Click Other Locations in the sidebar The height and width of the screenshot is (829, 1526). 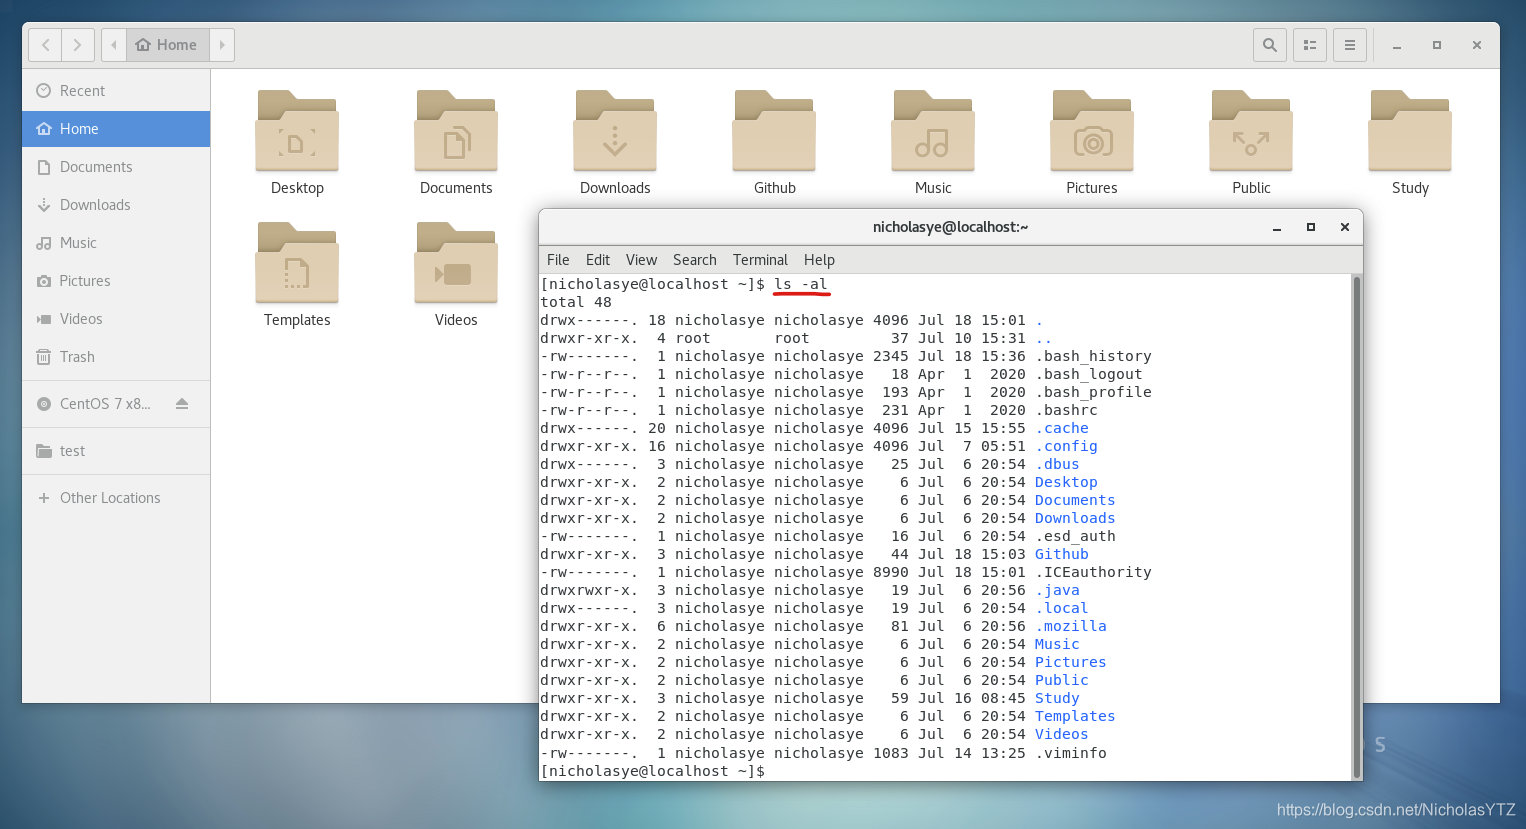click(x=116, y=498)
